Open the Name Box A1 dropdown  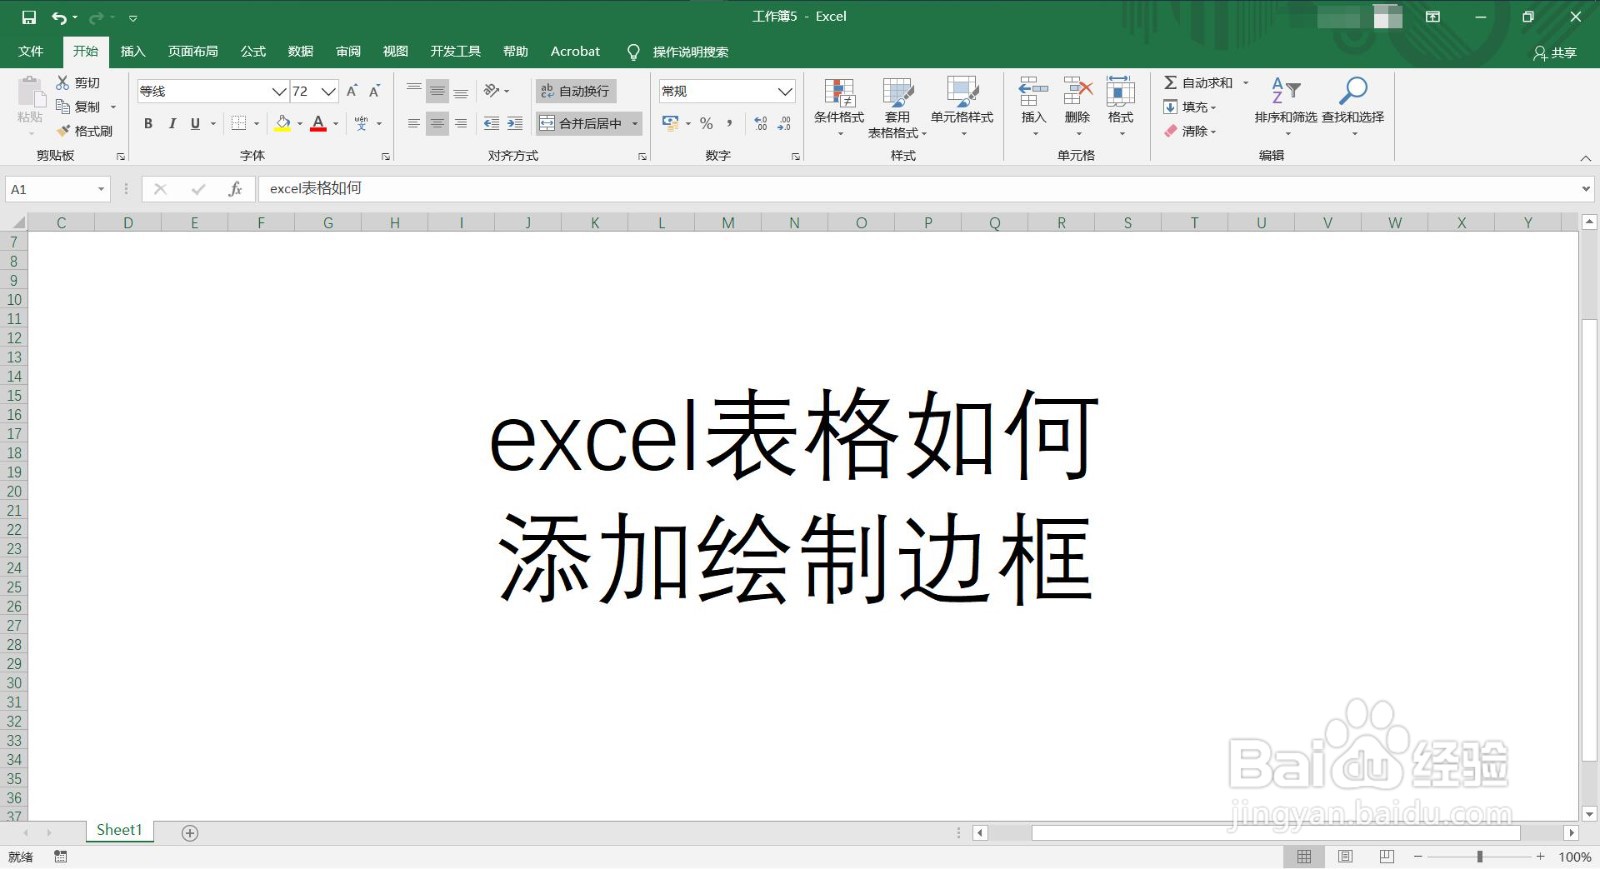click(x=101, y=189)
